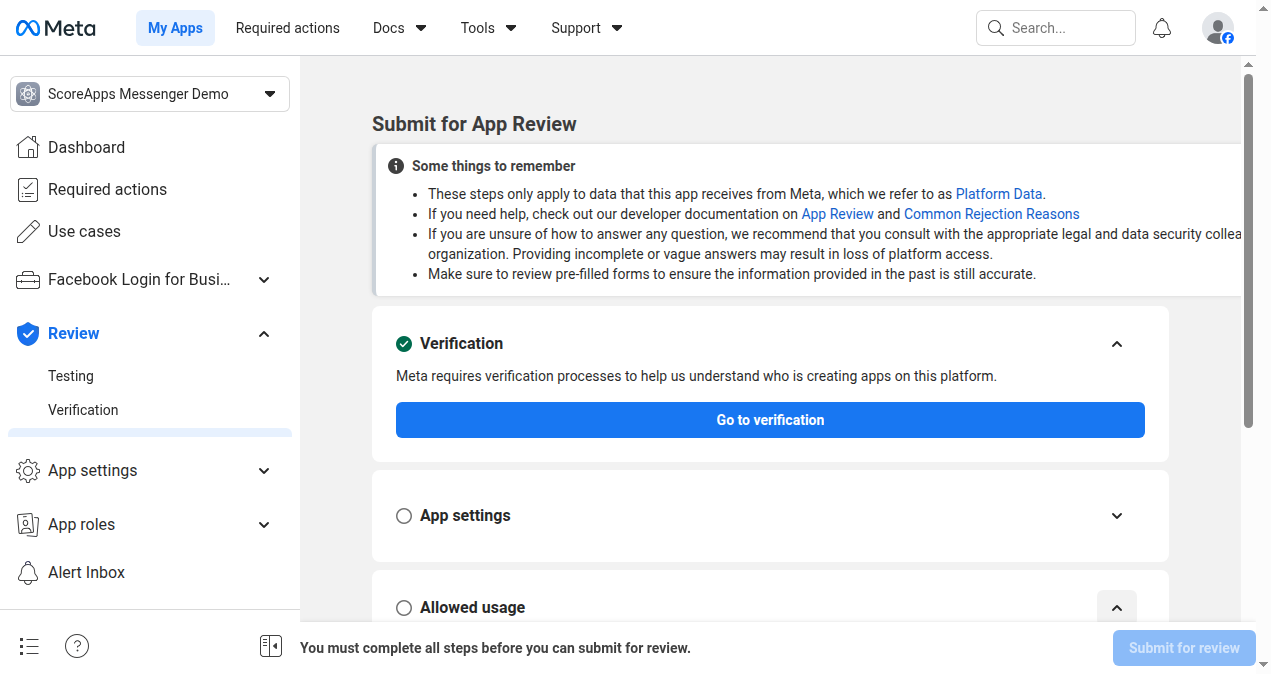This screenshot has width=1271, height=674.
Task: Click the Submit for review button
Action: point(1184,648)
